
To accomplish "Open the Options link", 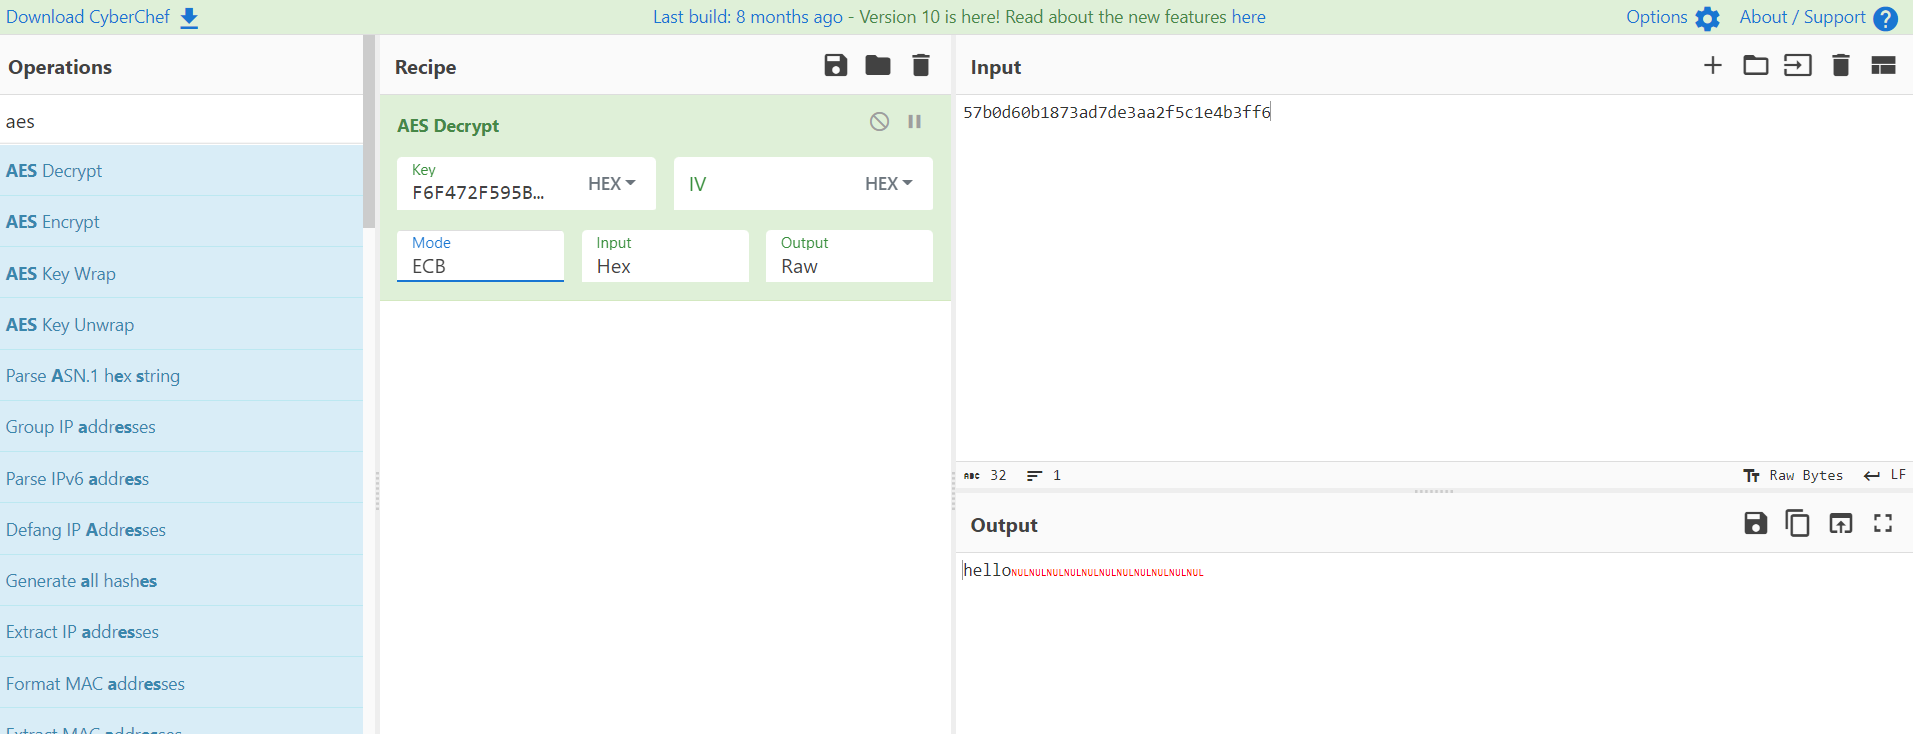I will pyautogui.click(x=1657, y=17).
